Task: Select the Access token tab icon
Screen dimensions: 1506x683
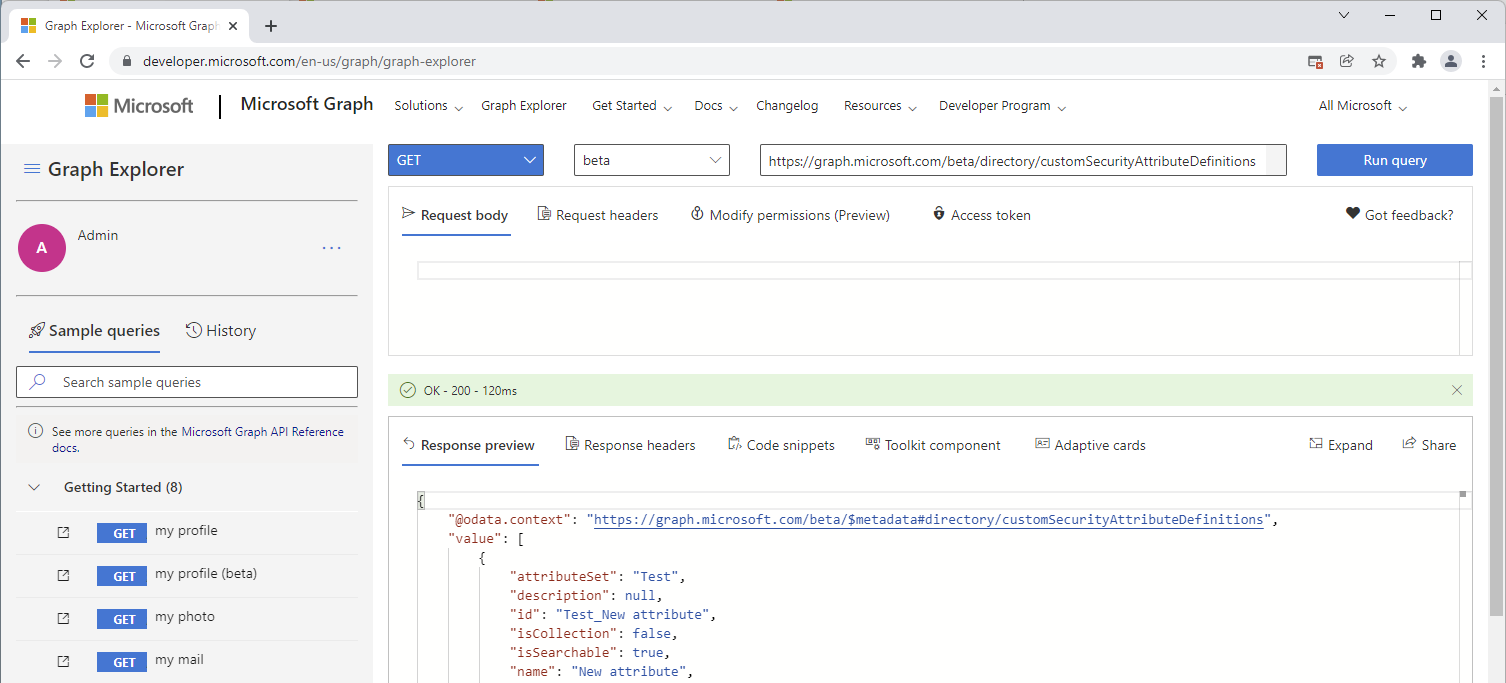Action: pyautogui.click(x=938, y=213)
